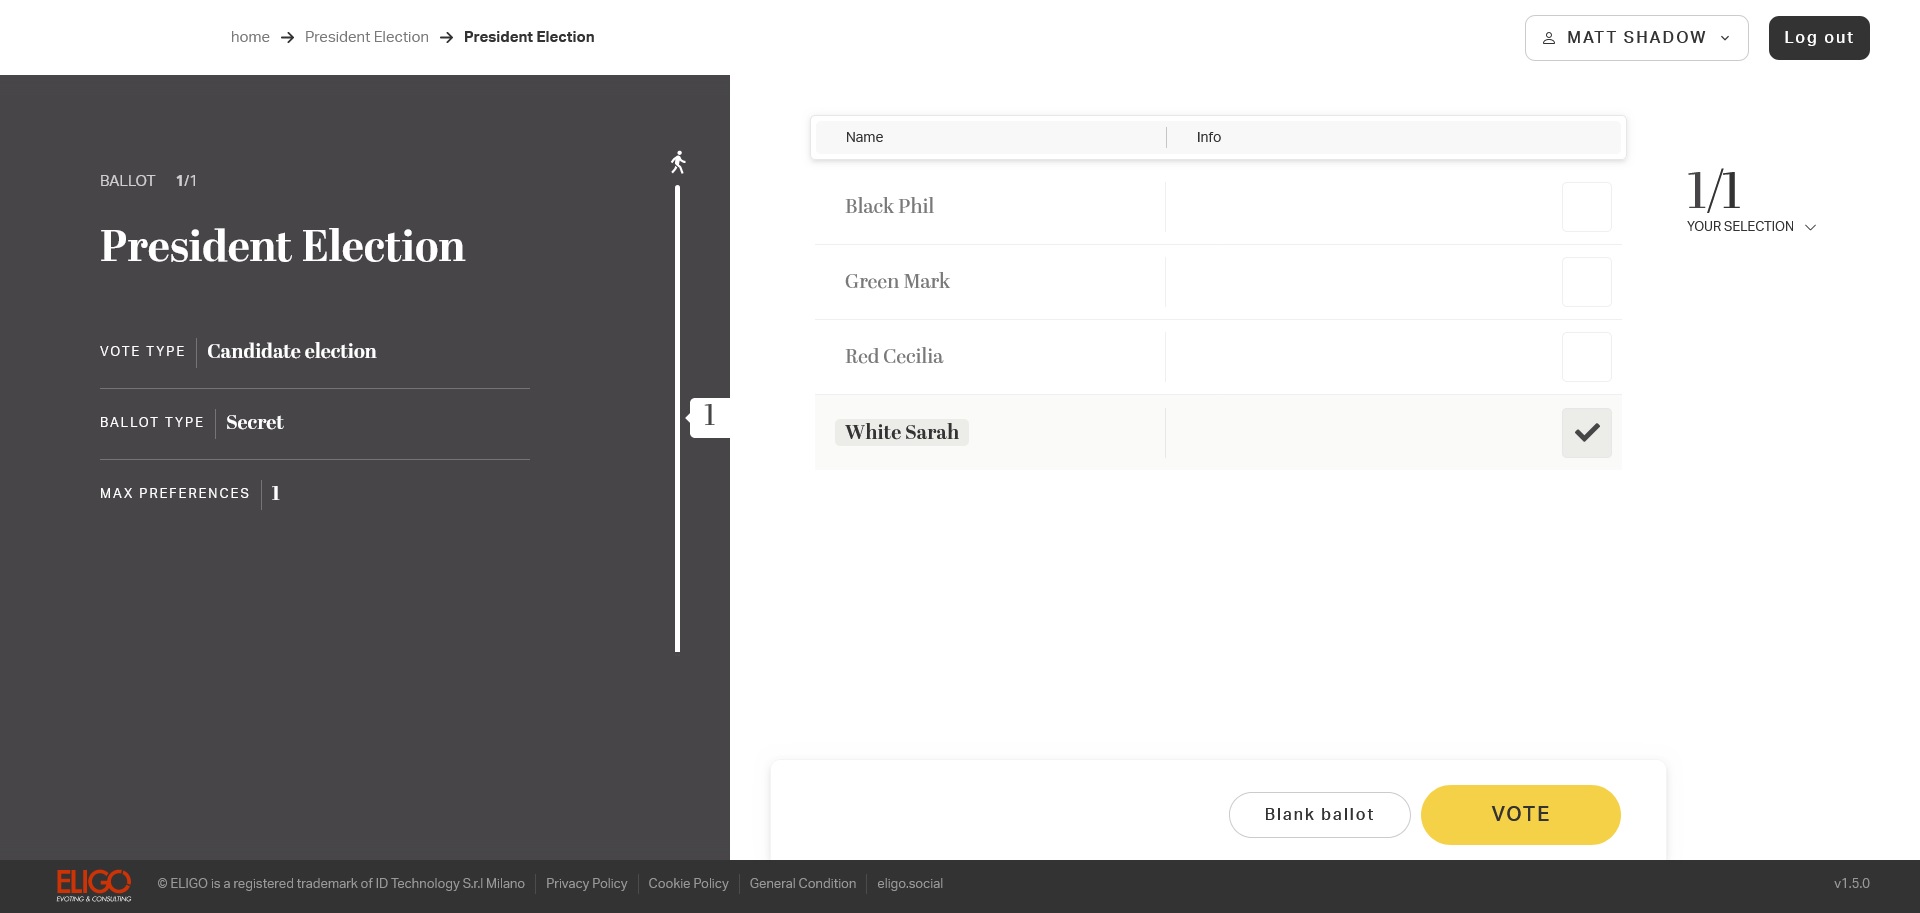Expand the YOUR SELECTION panel

point(1751,227)
